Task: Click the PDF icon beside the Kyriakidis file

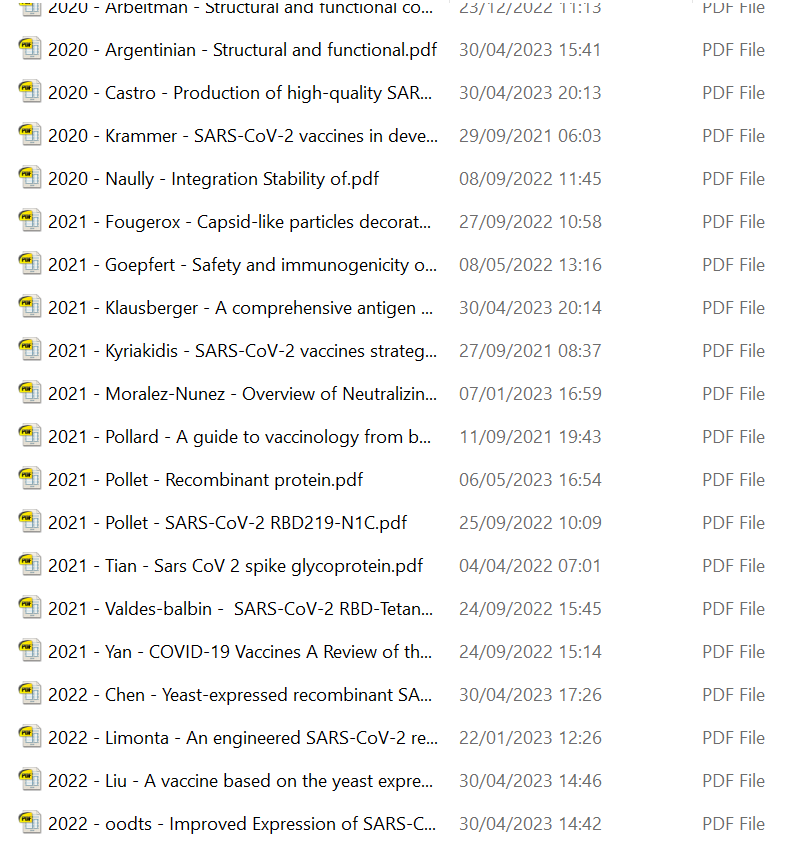Action: click(x=30, y=350)
